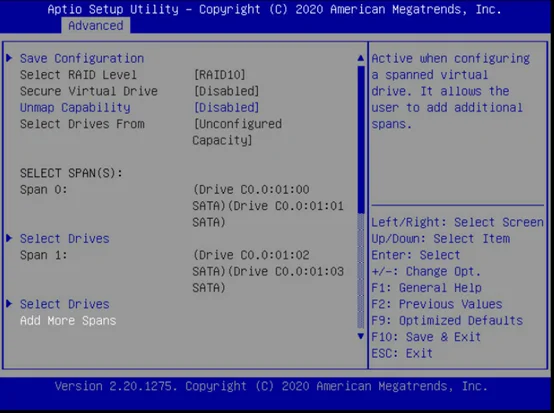The height and width of the screenshot is (413, 554).
Task: Click the Span 1 drive list
Action: [268, 271]
